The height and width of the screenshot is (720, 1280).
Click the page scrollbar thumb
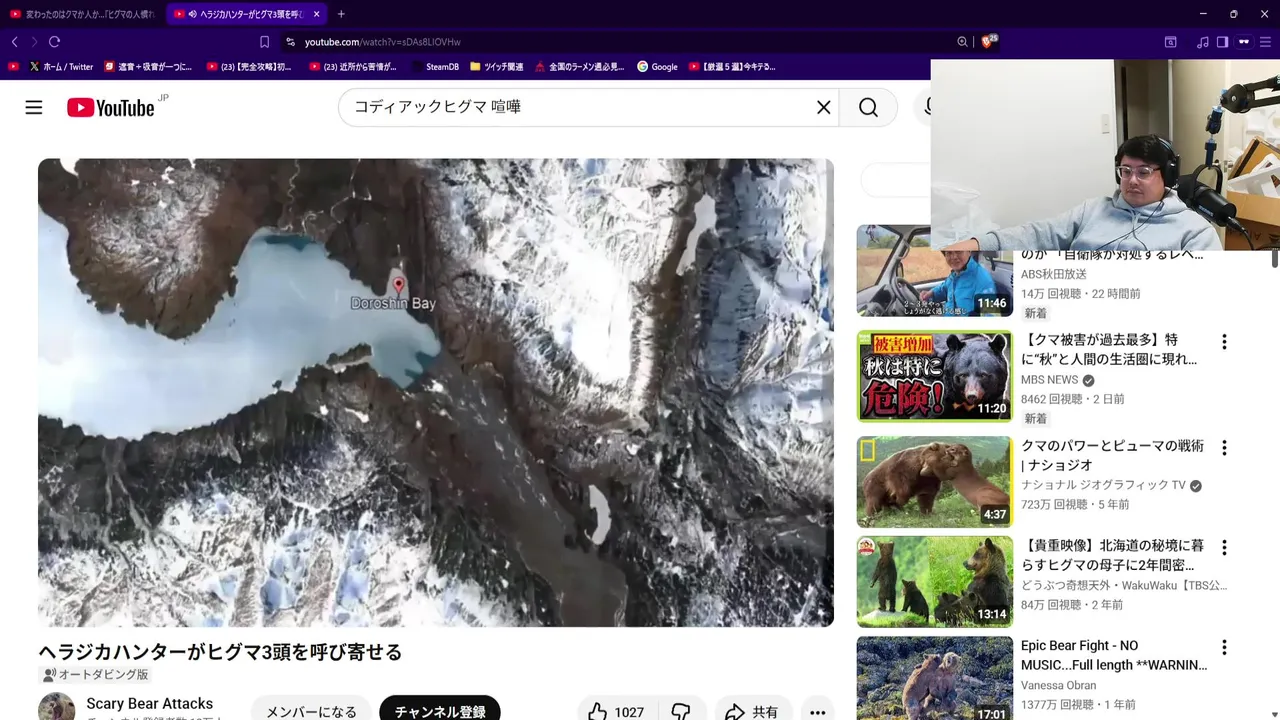pyautogui.click(x=1275, y=258)
